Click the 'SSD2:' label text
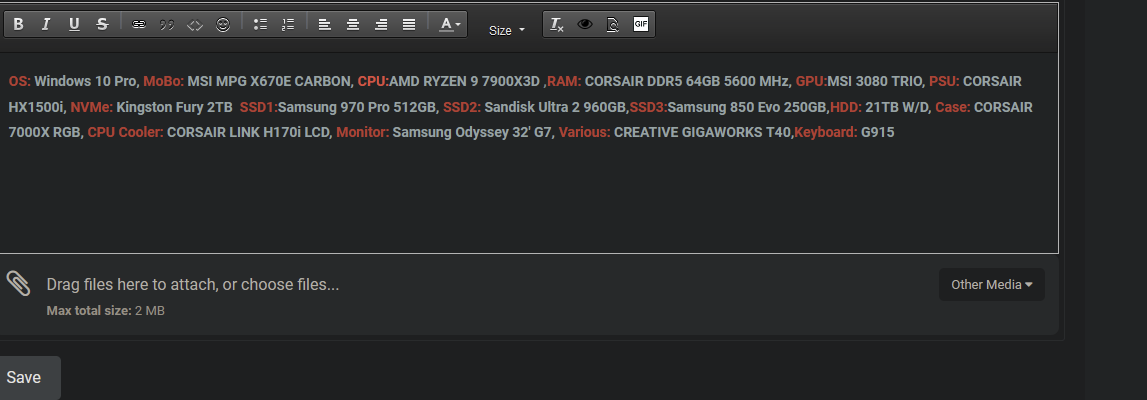 pos(462,107)
